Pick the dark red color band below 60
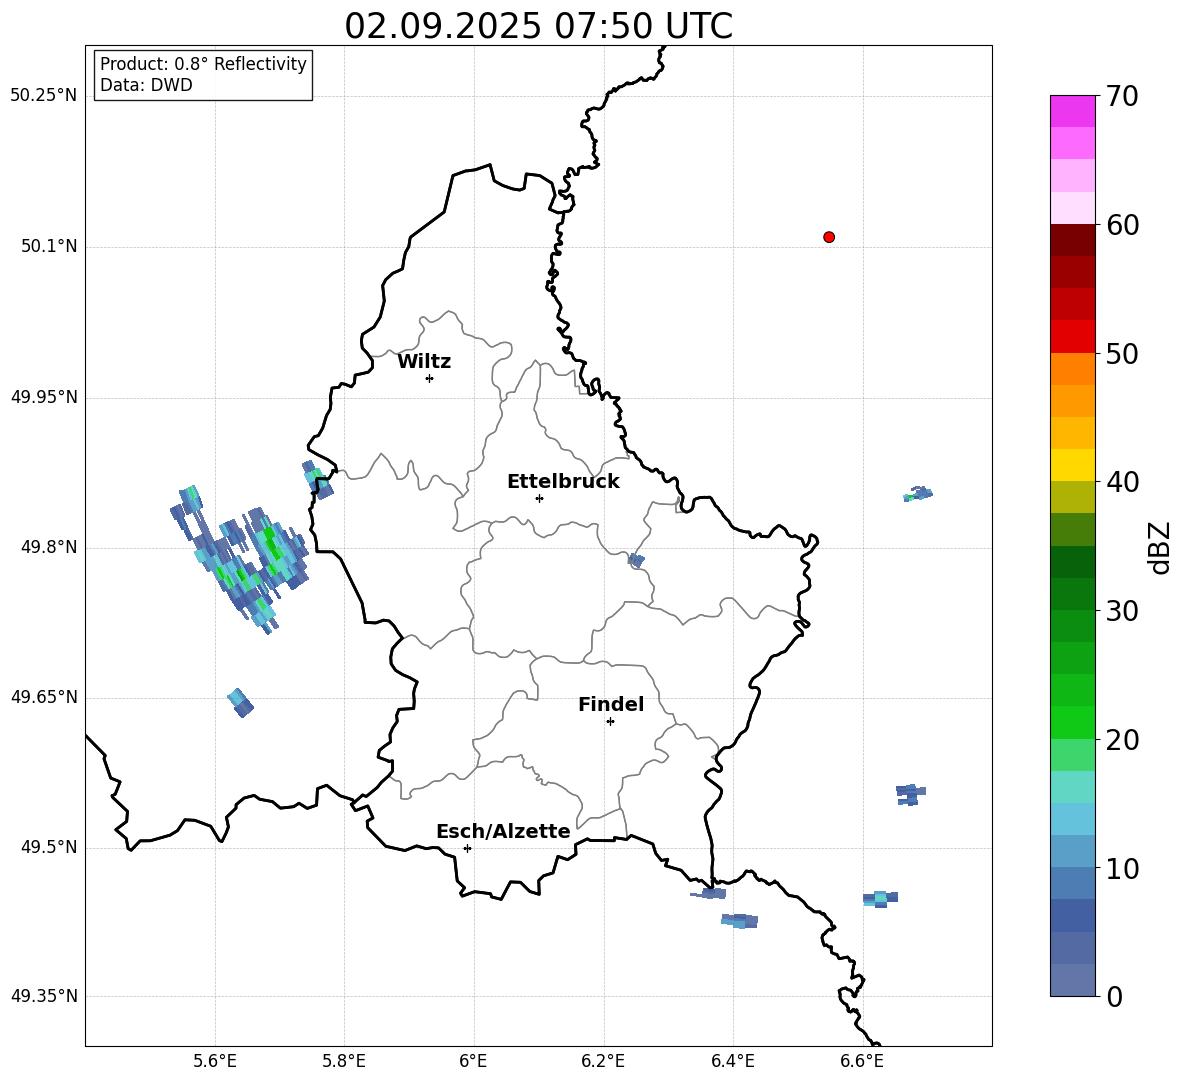 coord(1072,240)
